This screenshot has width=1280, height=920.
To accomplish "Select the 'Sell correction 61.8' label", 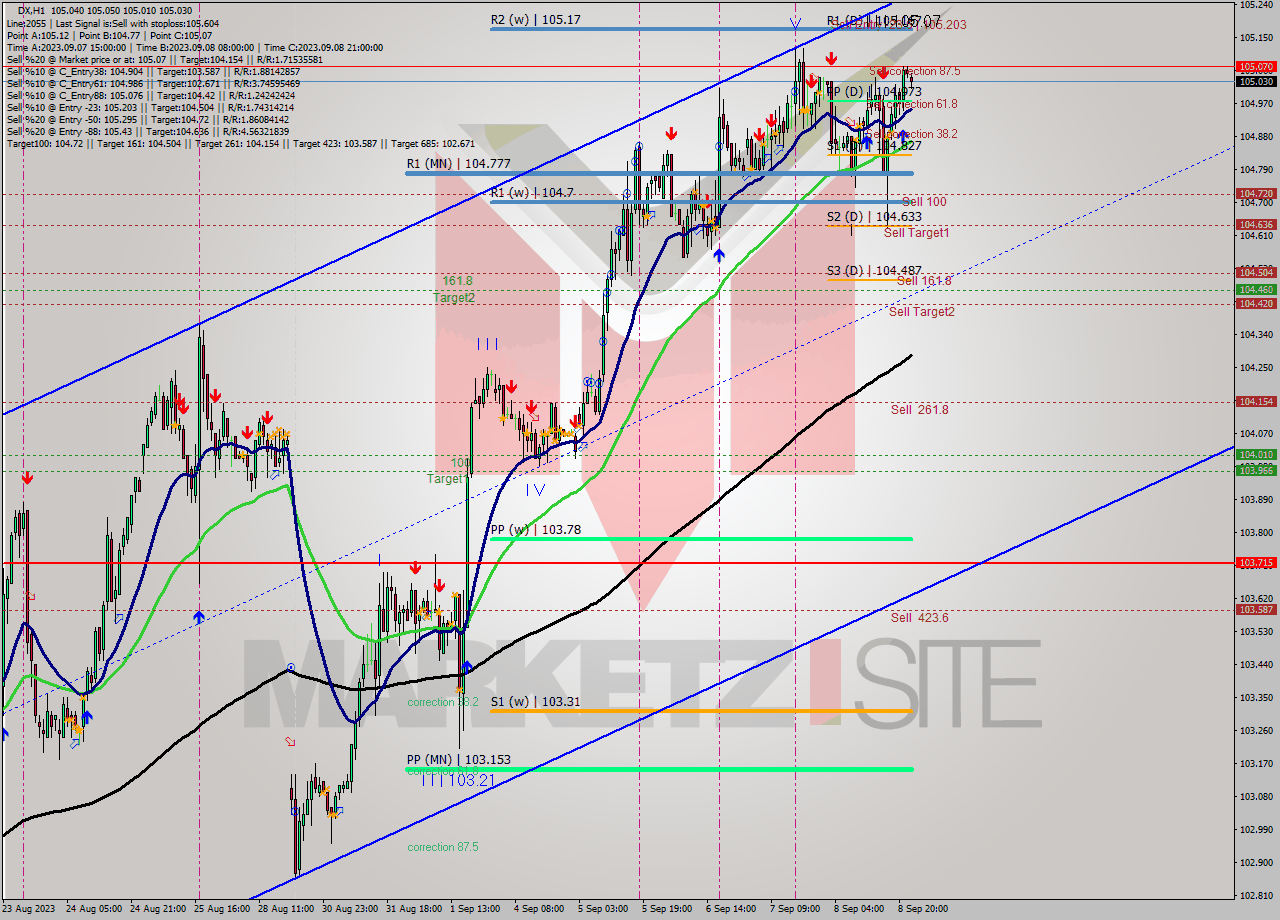I will pos(912,104).
